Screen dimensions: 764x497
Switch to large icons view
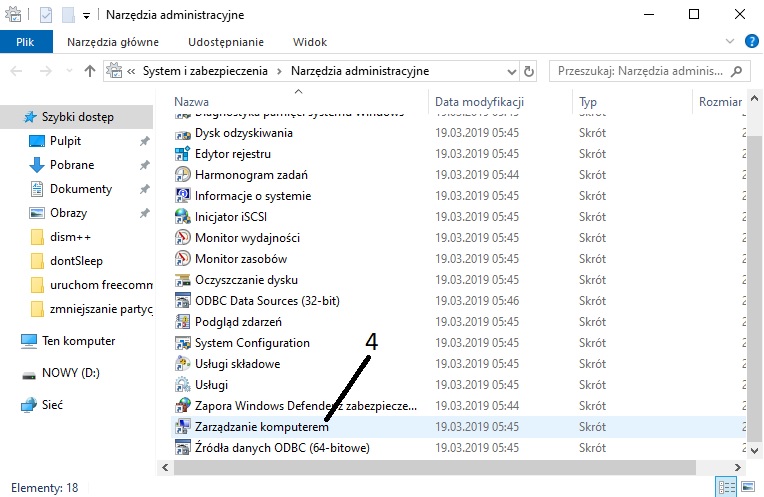tap(748, 487)
